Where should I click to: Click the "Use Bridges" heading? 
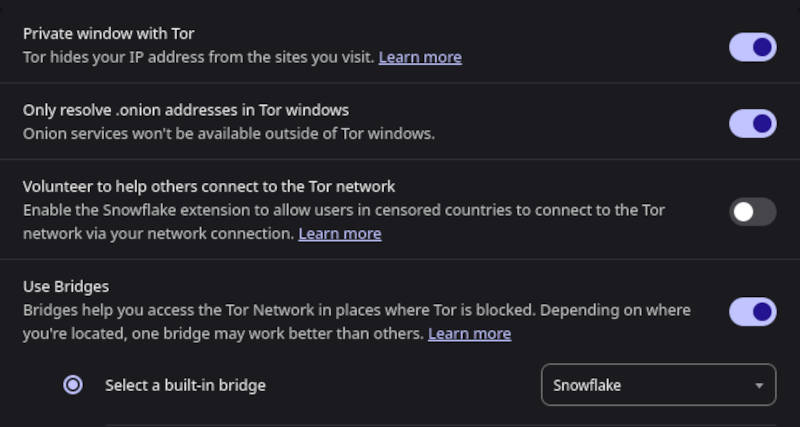[66, 286]
